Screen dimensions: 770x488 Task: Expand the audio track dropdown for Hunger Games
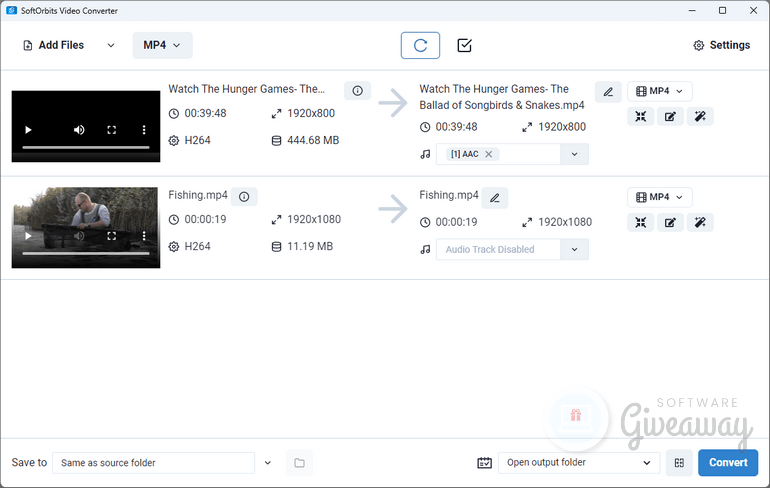click(574, 154)
